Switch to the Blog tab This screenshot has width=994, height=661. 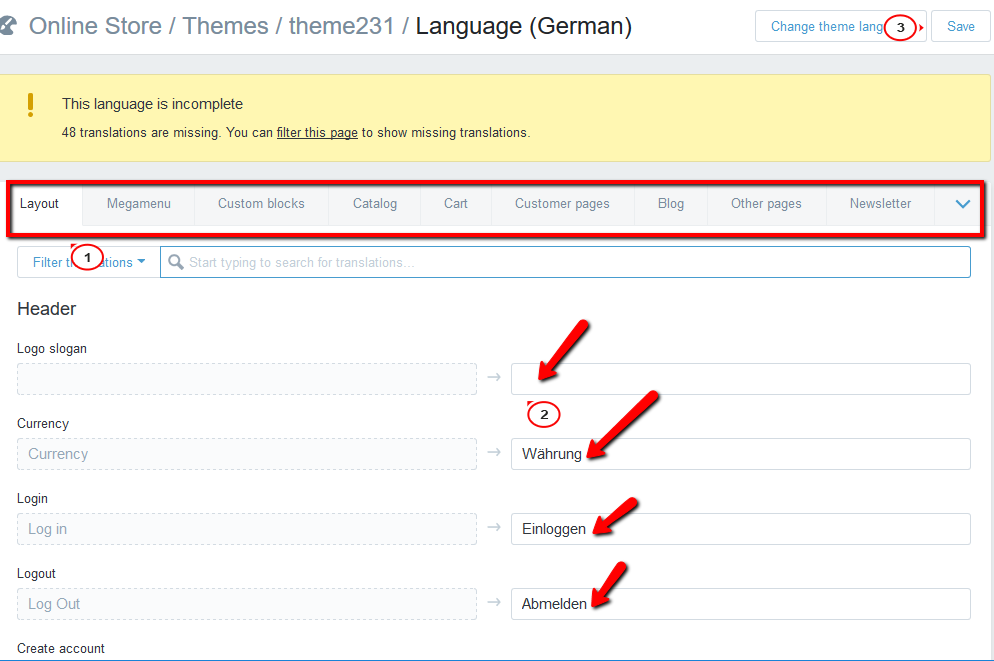pos(671,203)
